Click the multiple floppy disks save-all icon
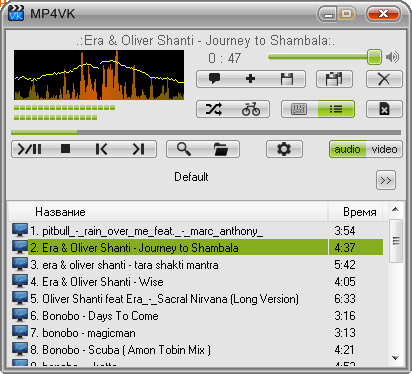The image size is (412, 374). coord(334,79)
